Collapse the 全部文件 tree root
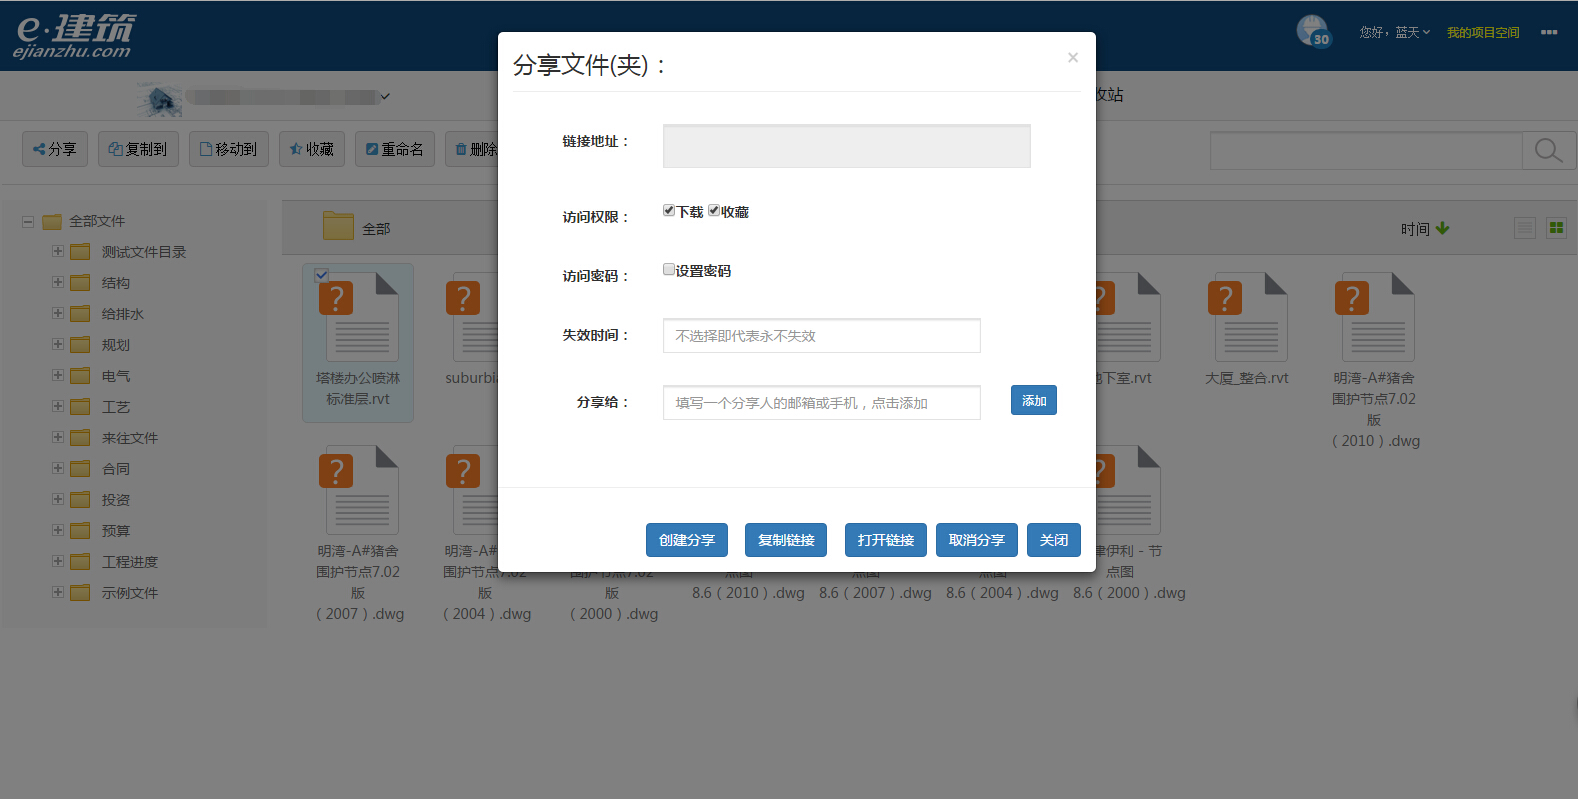 (28, 221)
